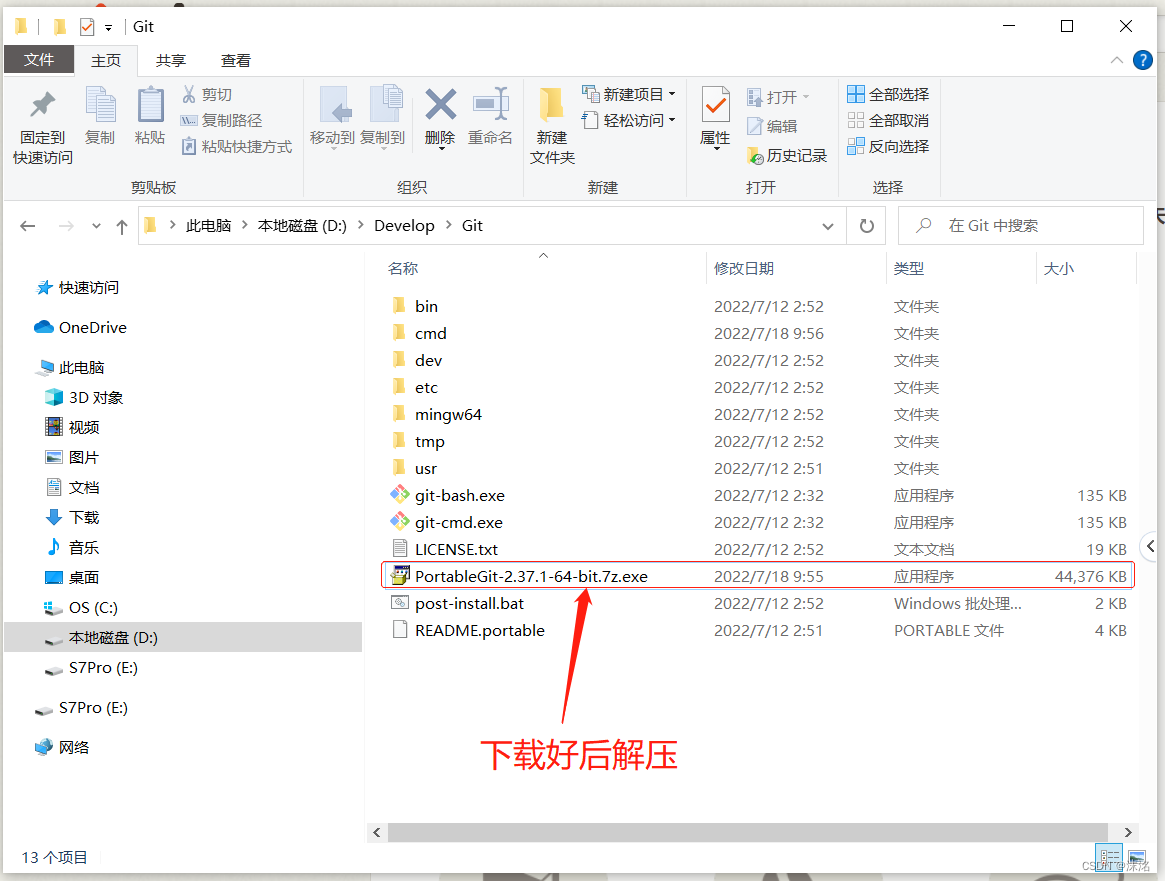This screenshot has width=1165, height=881.
Task: Select the usr folder
Action: coord(426,468)
